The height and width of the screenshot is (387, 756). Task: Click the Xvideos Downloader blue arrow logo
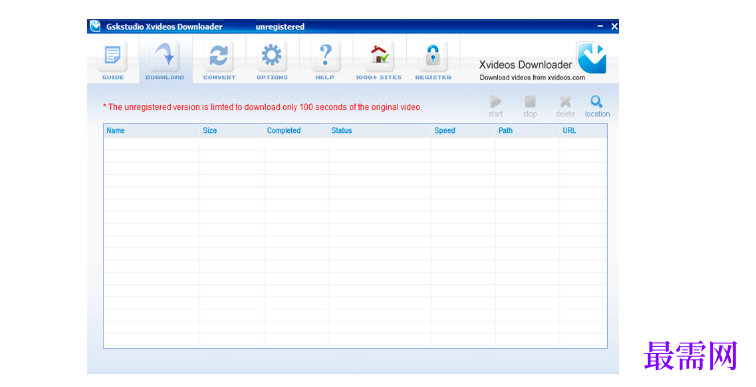coord(592,57)
